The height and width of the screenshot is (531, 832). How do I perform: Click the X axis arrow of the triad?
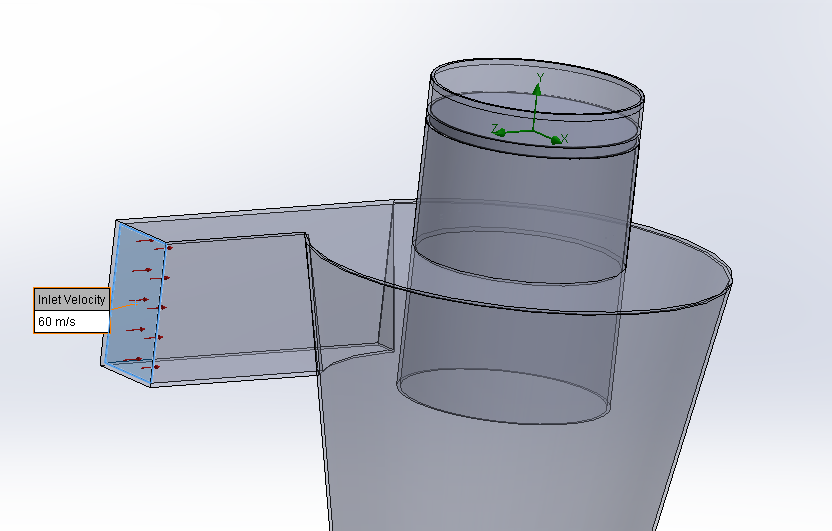click(x=555, y=140)
